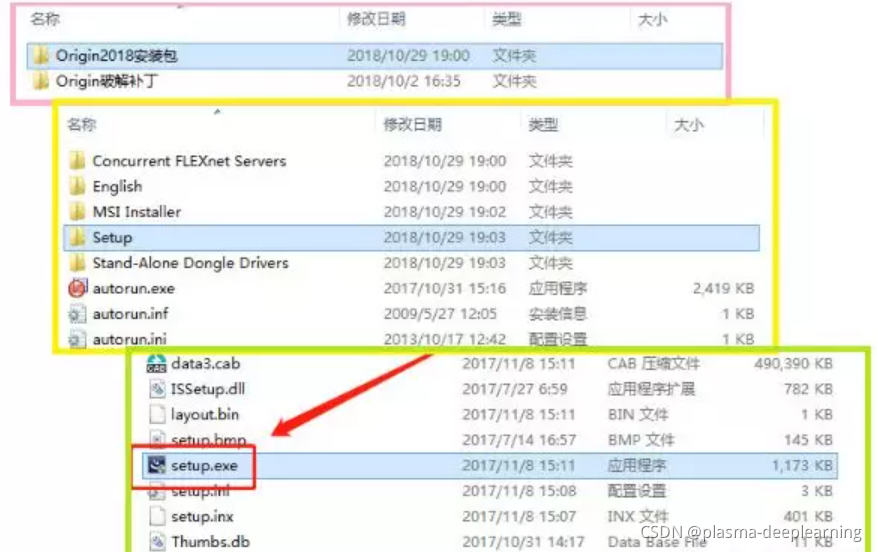Select the data3.cab file name

click(205, 364)
